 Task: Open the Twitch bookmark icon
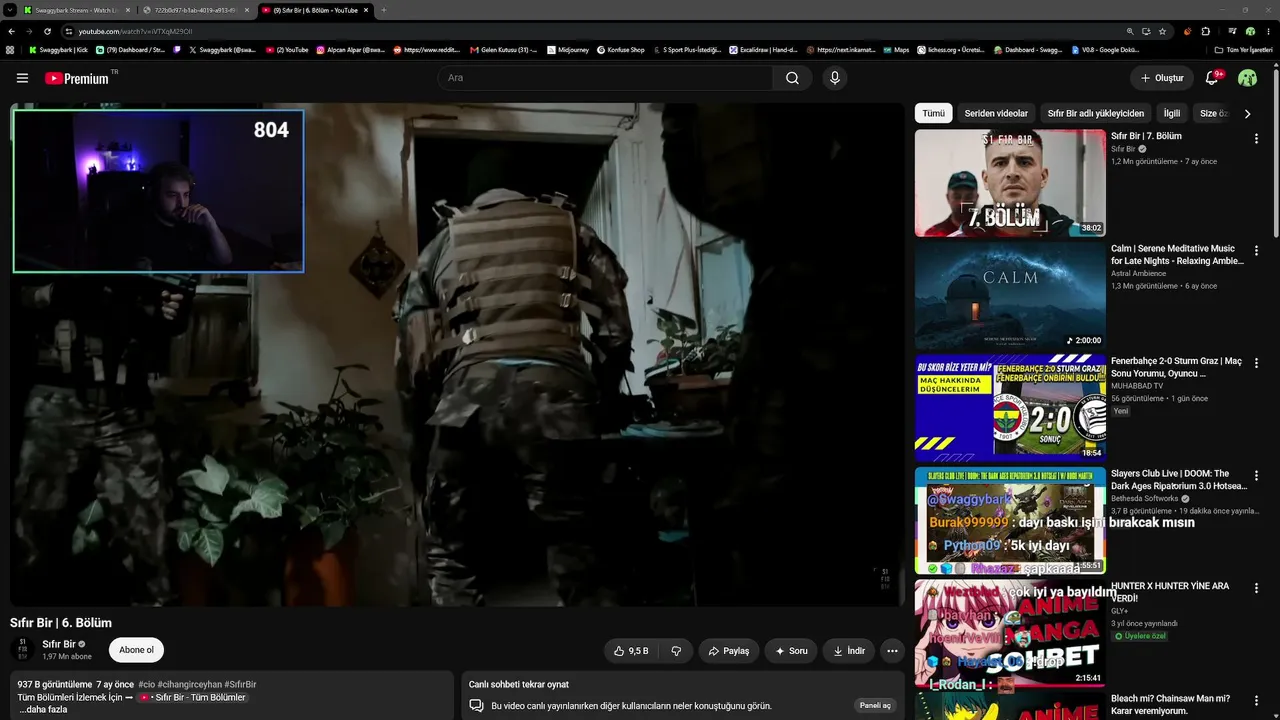177,49
